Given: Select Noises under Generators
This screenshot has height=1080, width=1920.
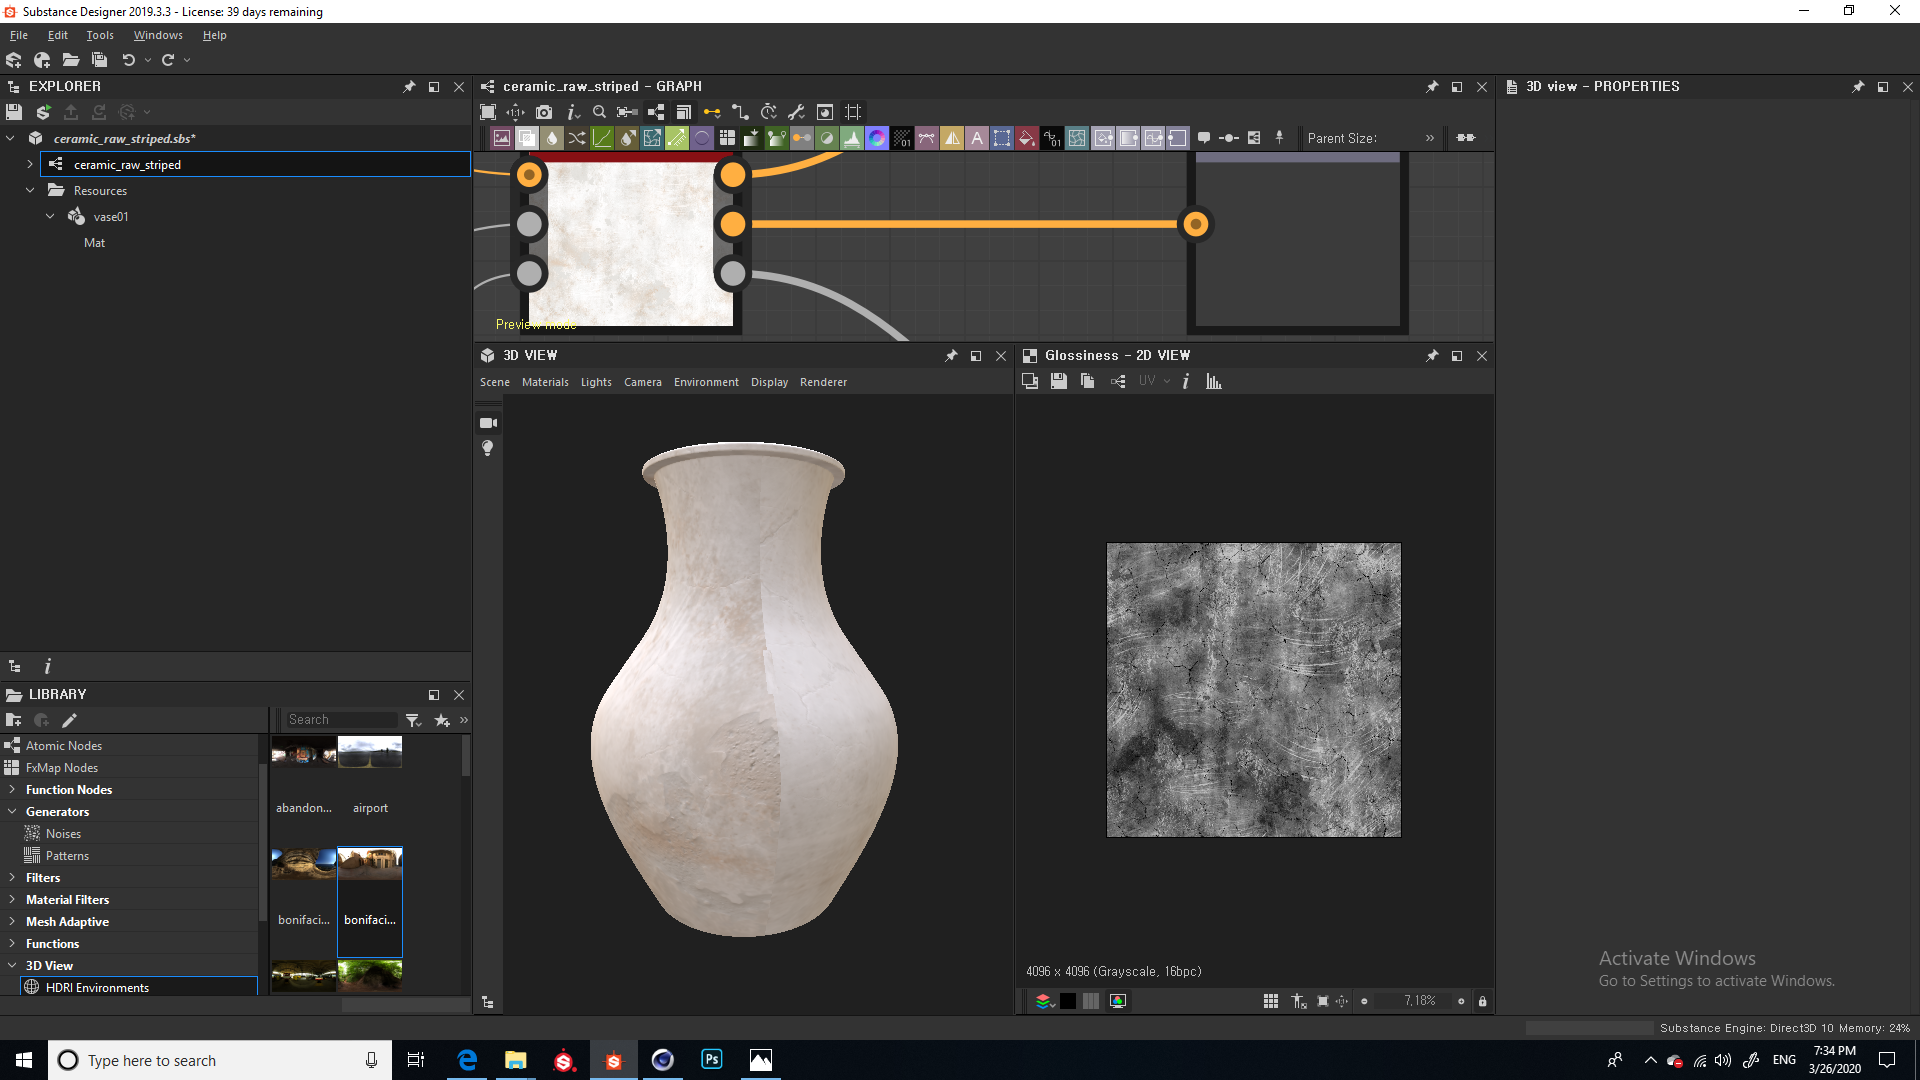Looking at the screenshot, I should pos(63,834).
